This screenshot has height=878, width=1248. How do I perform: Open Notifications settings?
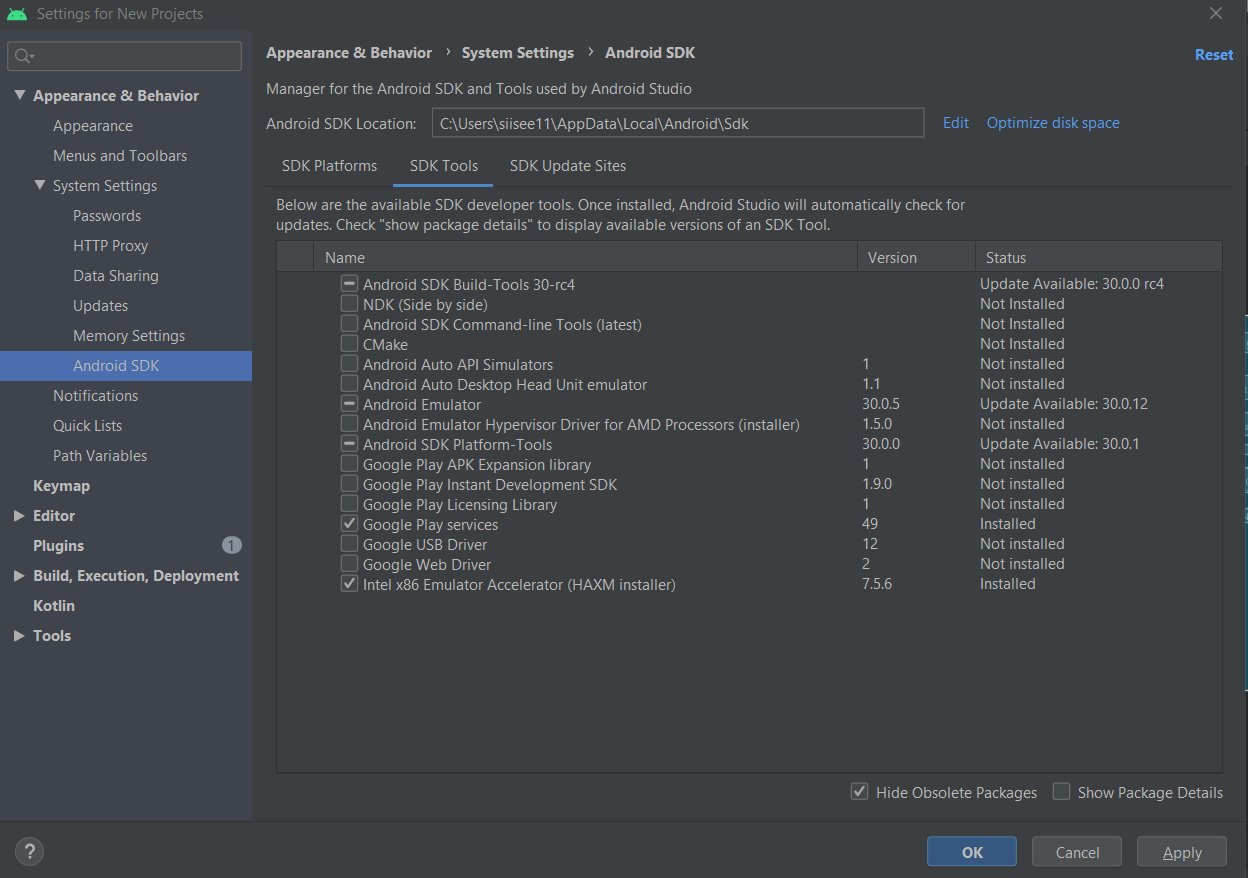coord(96,395)
